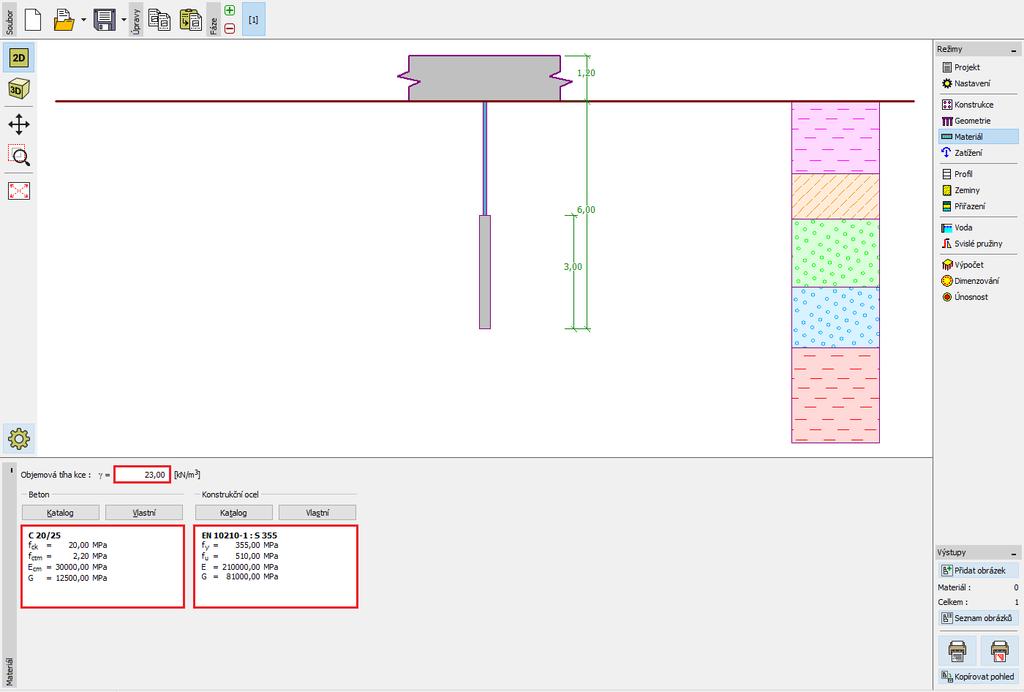This screenshot has width=1024, height=692.
Task: Open Dimenzování mode
Action: click(978, 281)
